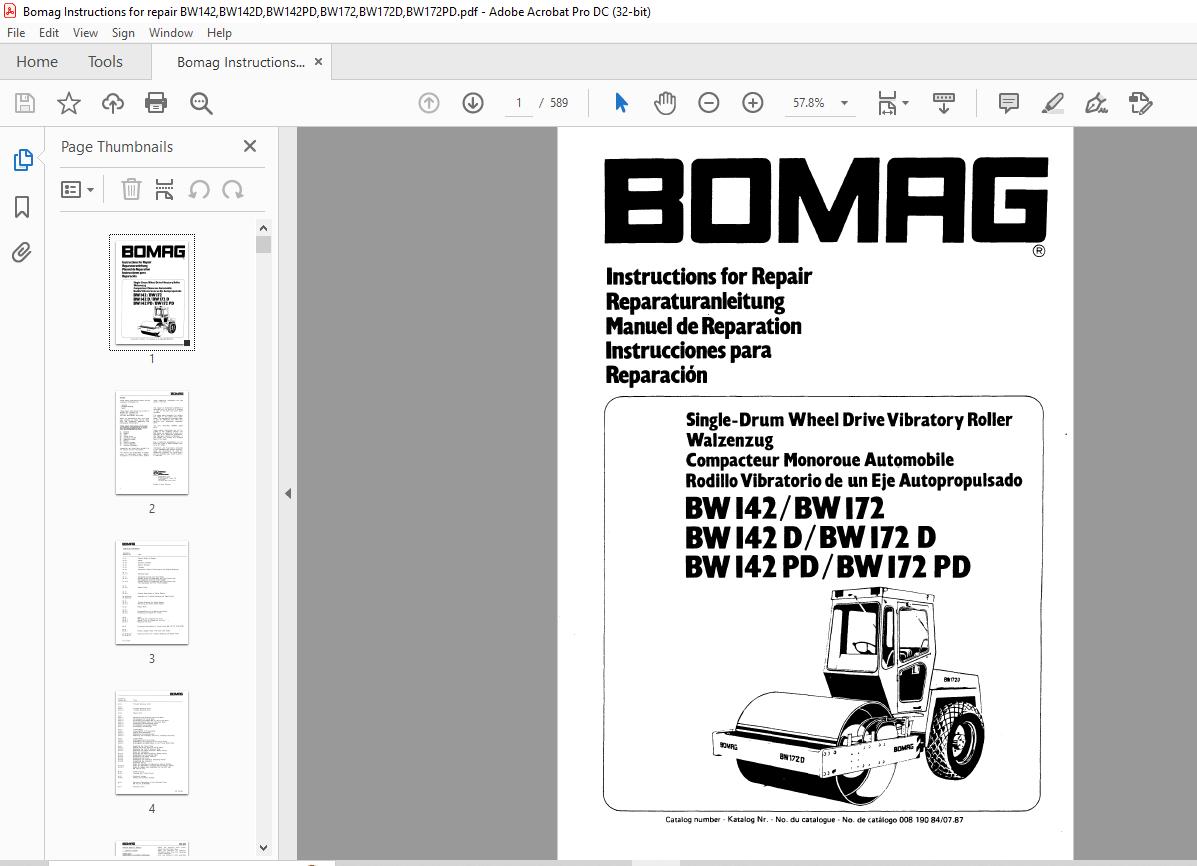Click the cloud upload icon

pos(113,103)
